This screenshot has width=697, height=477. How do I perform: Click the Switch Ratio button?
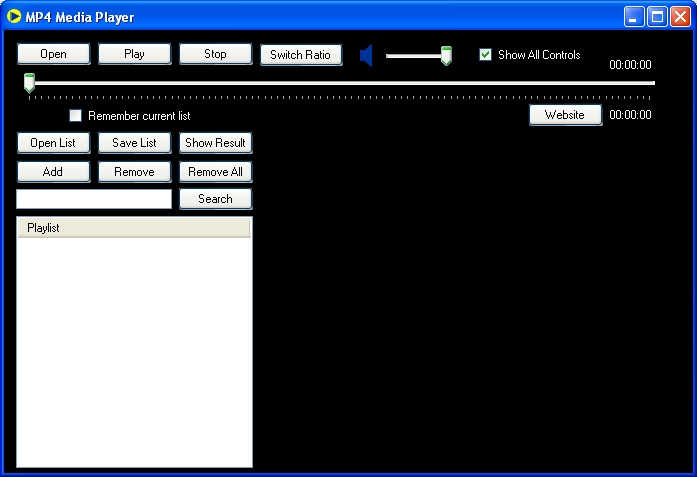(301, 55)
